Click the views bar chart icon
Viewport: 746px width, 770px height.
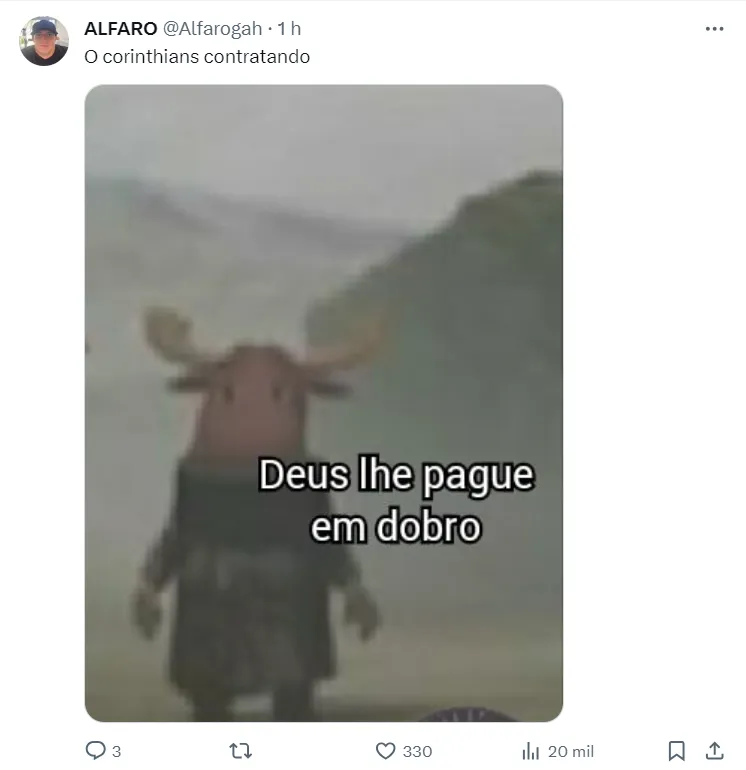530,751
